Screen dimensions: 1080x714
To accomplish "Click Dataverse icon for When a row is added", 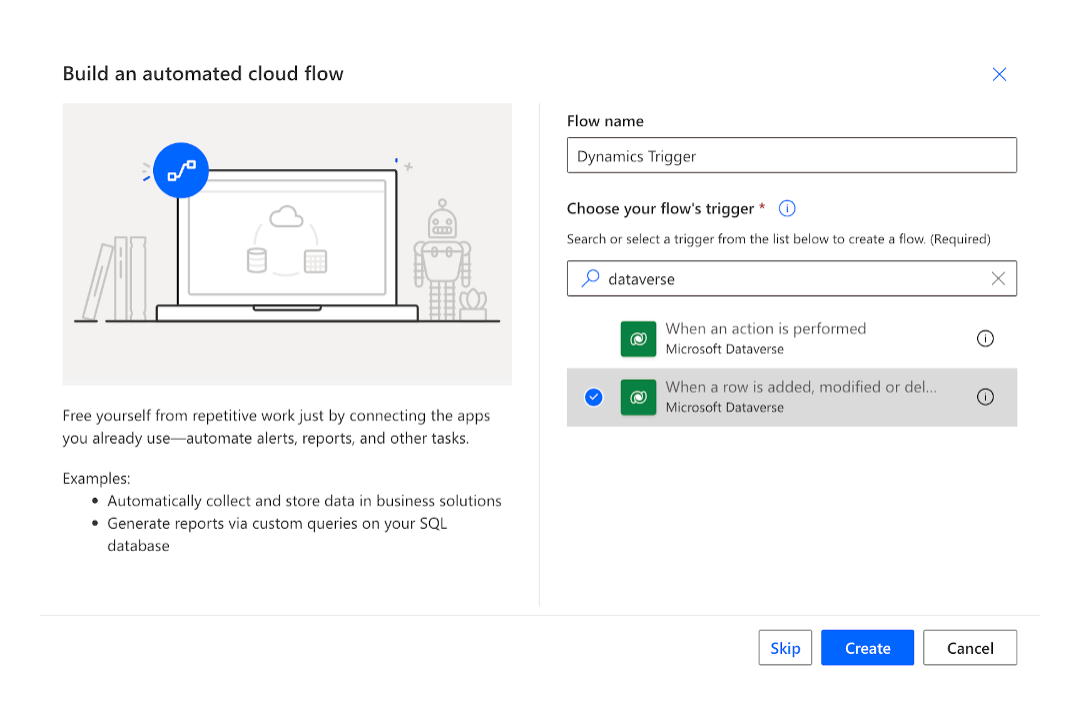I will (x=638, y=397).
